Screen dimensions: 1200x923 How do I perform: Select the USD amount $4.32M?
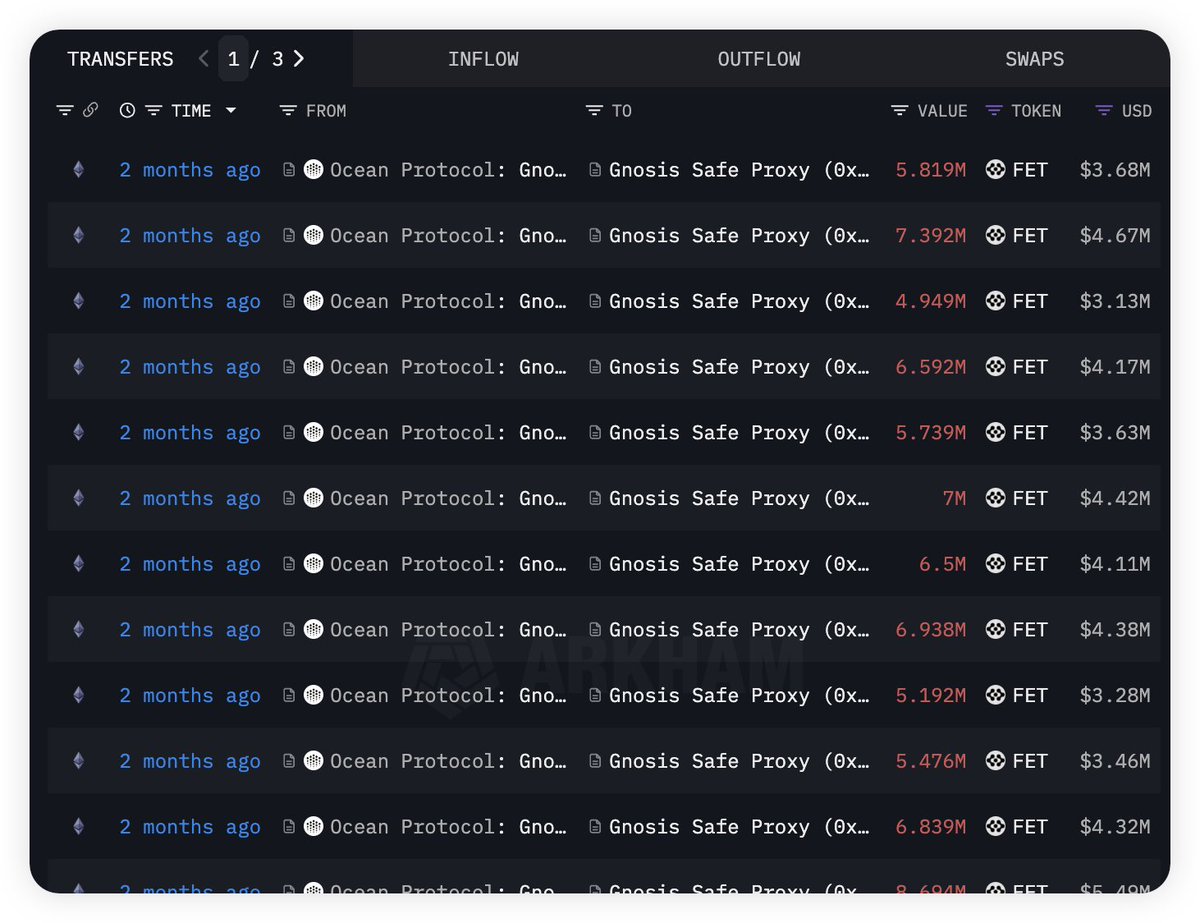click(1115, 827)
